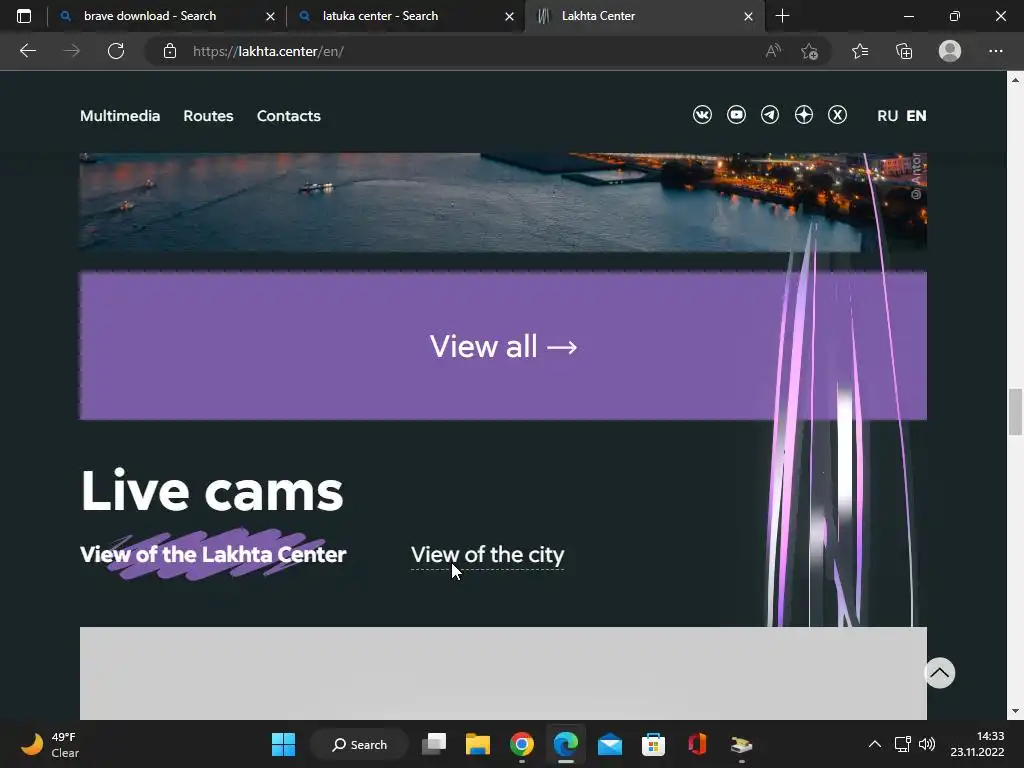Open the Collections panel

coord(904,51)
